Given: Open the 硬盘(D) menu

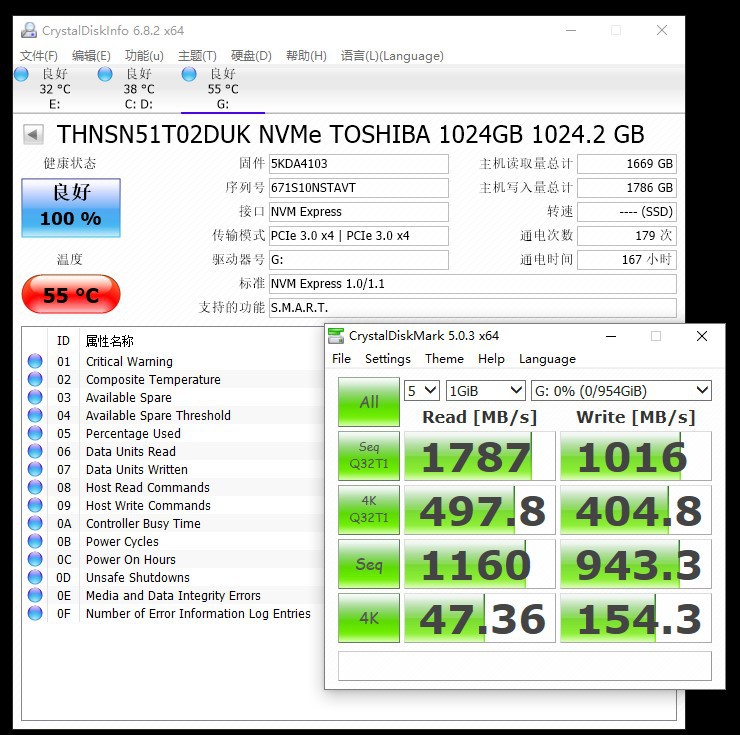Looking at the screenshot, I should [251, 56].
